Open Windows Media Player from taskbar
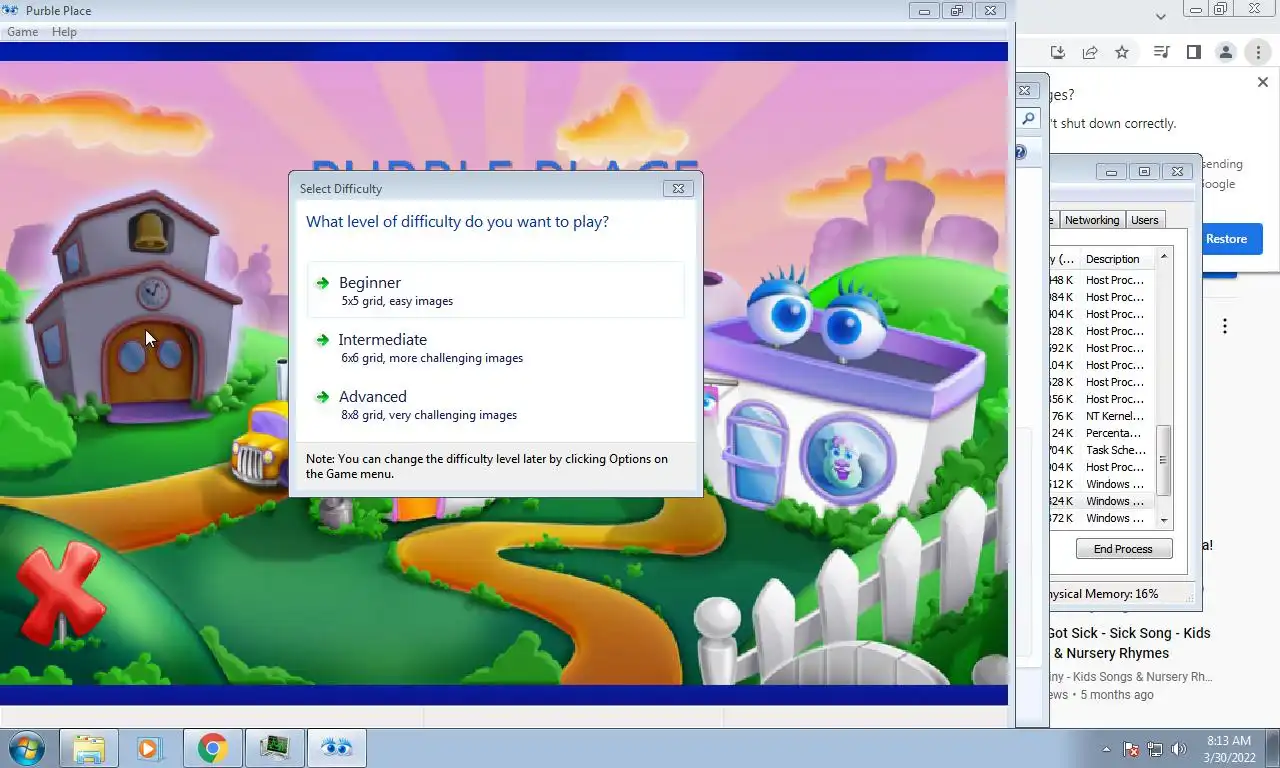Screen dimensions: 1280x768 [150, 748]
